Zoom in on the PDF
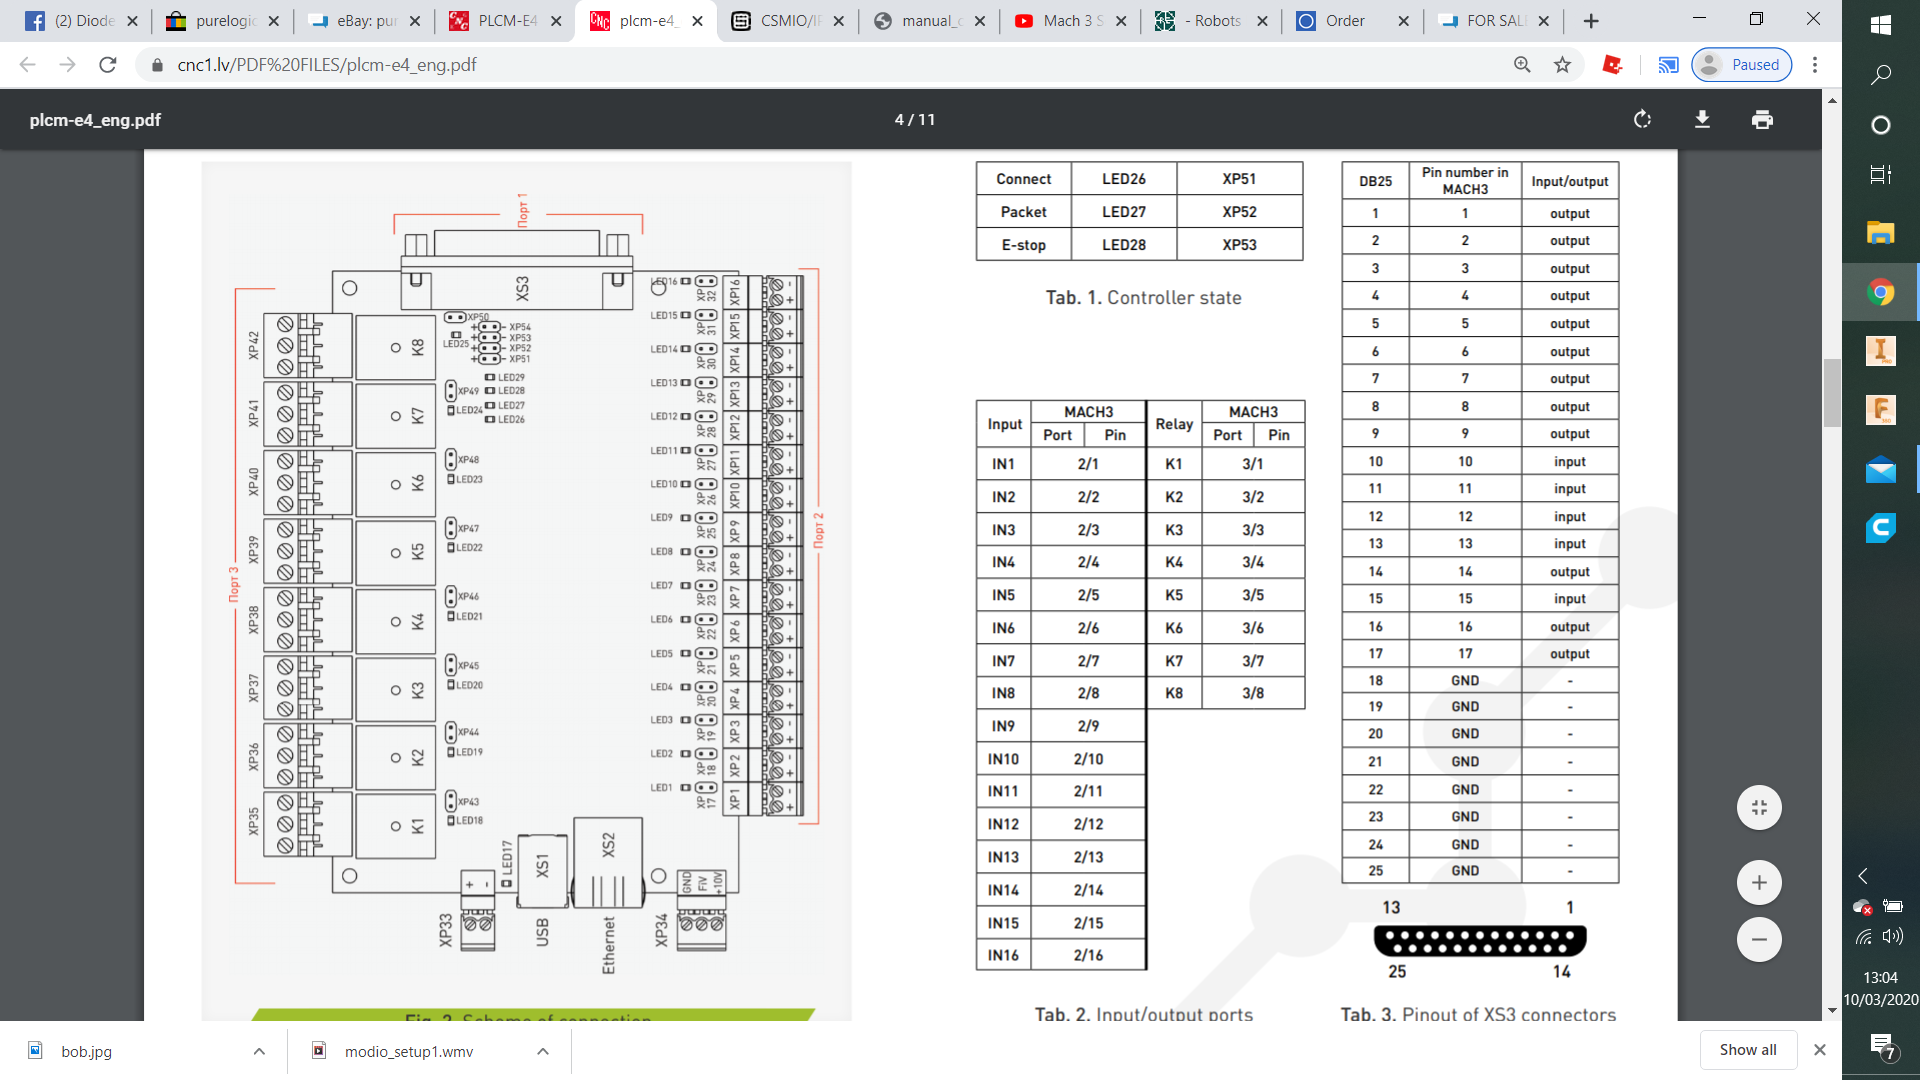This screenshot has height=1080, width=1920. click(x=1759, y=883)
